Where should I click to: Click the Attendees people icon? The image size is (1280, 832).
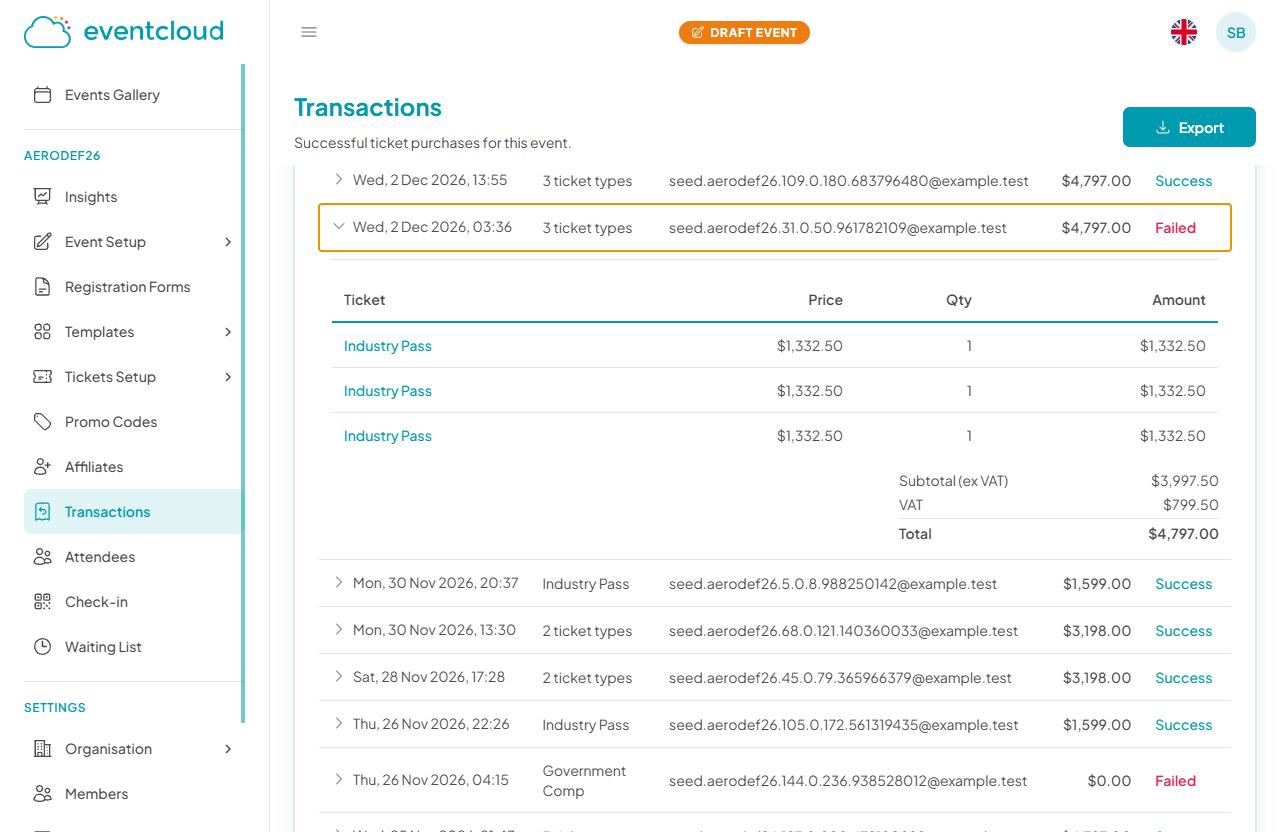pos(42,557)
